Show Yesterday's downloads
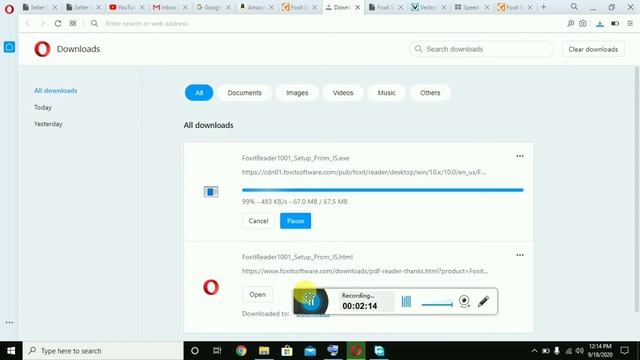 point(48,124)
